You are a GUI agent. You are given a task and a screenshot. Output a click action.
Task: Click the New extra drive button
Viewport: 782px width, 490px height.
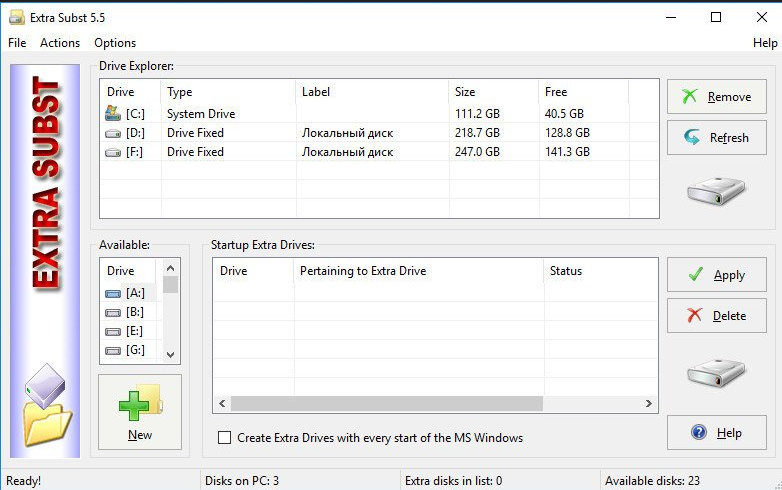pyautogui.click(x=140, y=412)
